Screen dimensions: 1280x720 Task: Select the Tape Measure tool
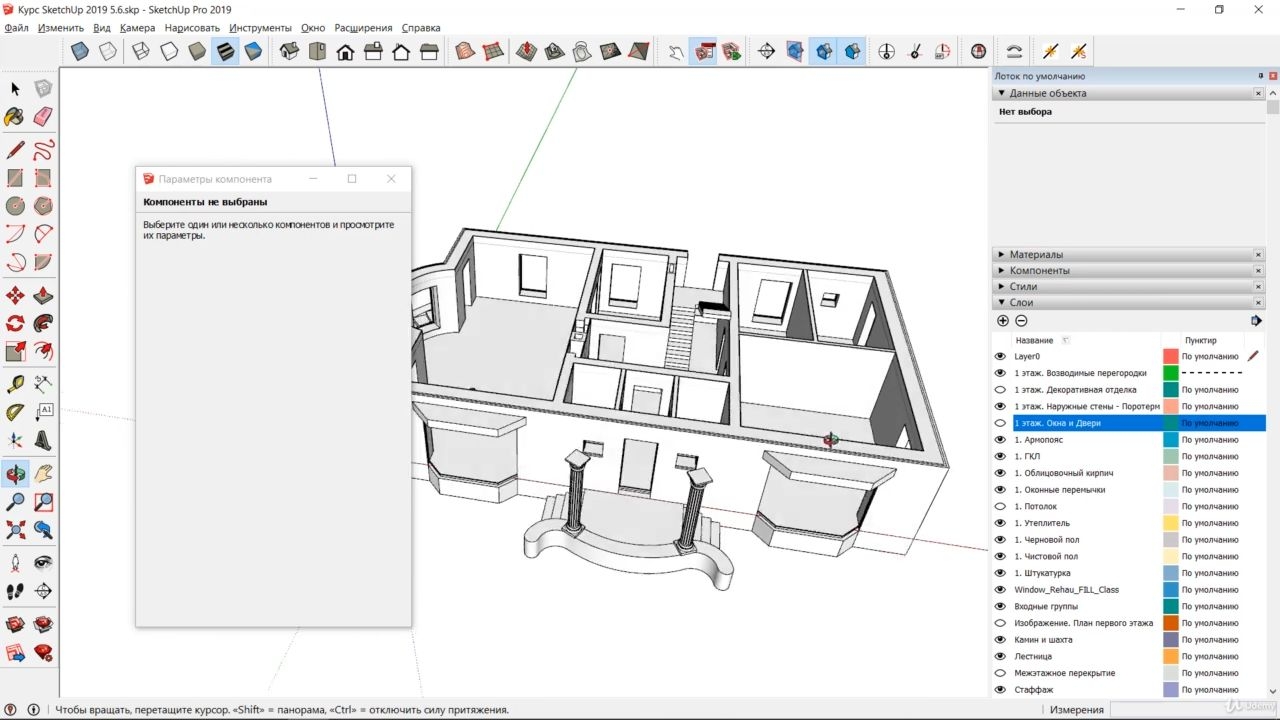(x=15, y=384)
